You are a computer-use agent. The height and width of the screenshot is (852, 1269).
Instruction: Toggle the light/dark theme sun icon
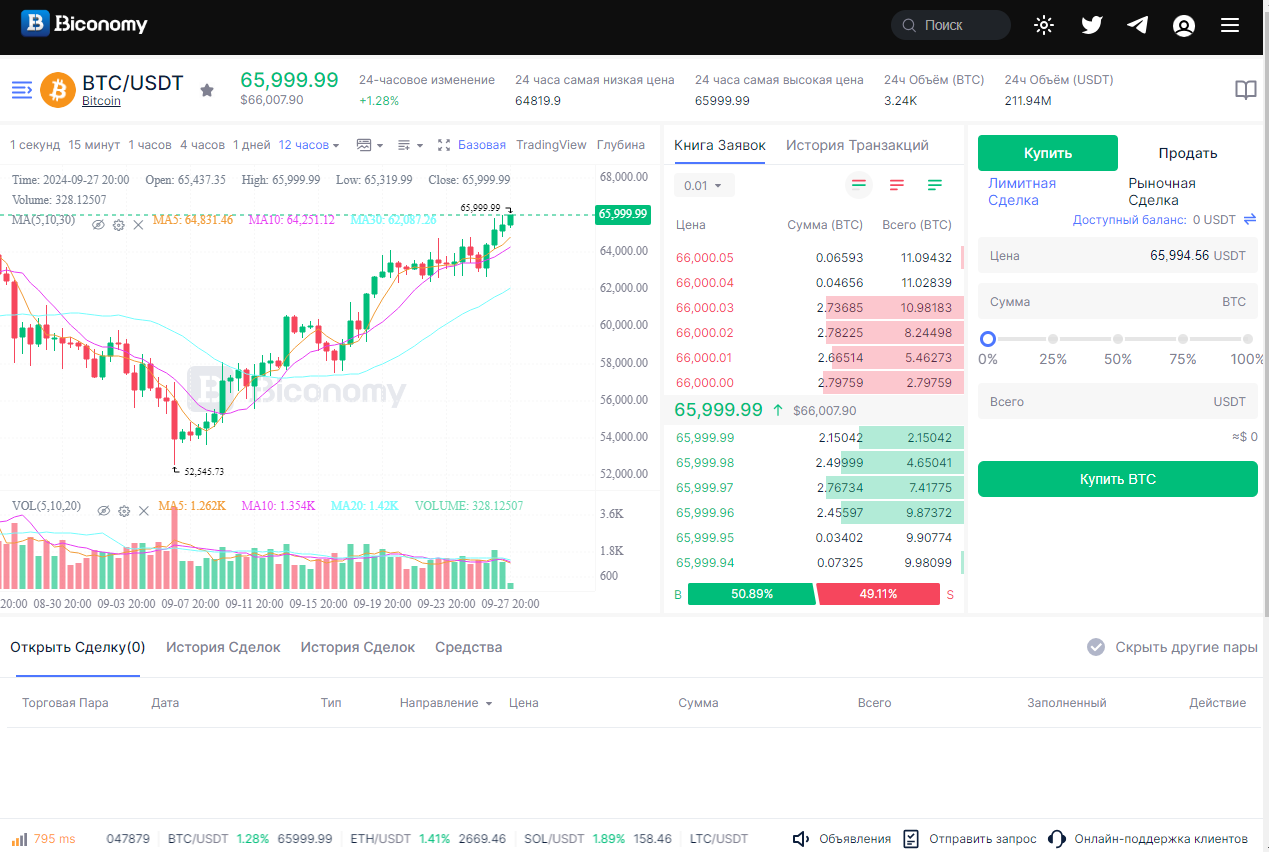point(1044,25)
